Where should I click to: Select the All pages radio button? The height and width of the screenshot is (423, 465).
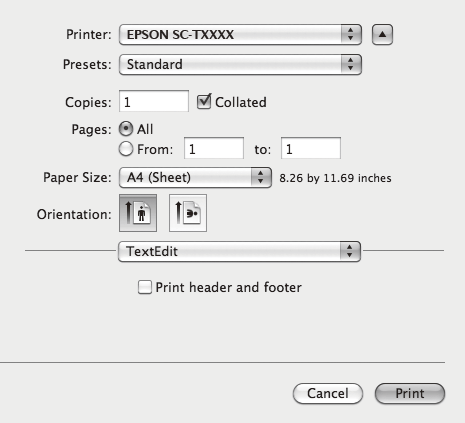tap(126, 129)
